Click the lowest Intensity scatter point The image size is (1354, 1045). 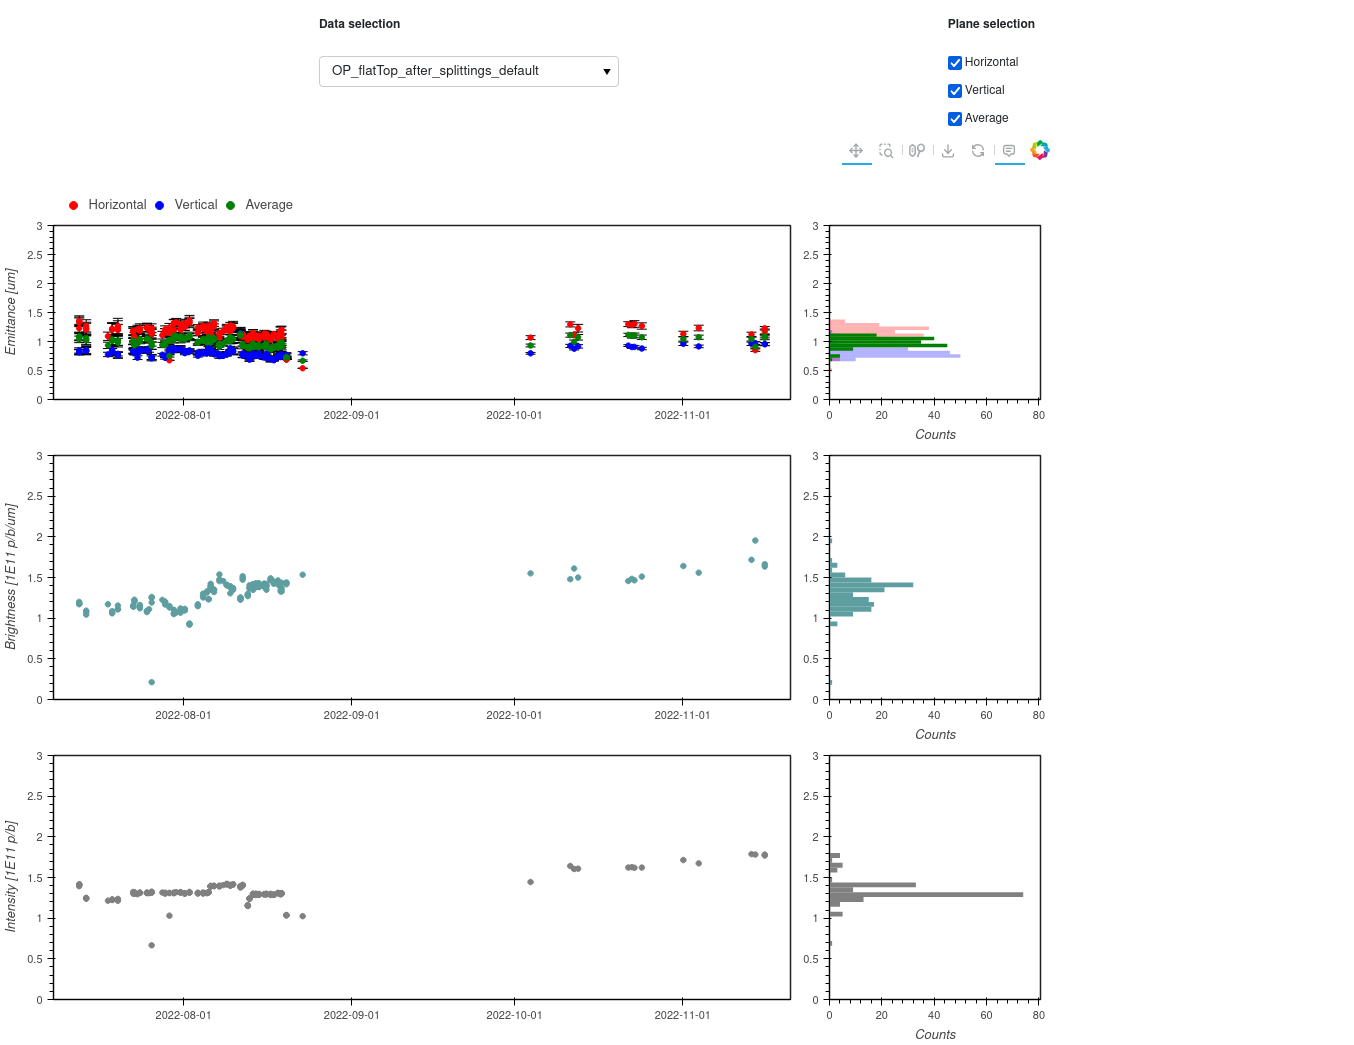(x=152, y=945)
